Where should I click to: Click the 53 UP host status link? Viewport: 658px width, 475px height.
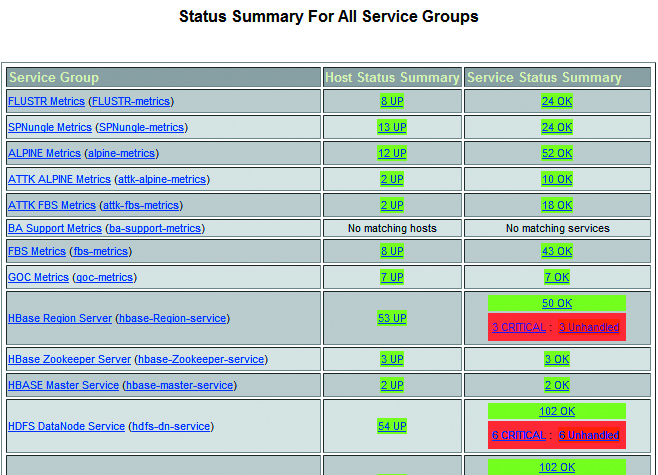(x=392, y=318)
